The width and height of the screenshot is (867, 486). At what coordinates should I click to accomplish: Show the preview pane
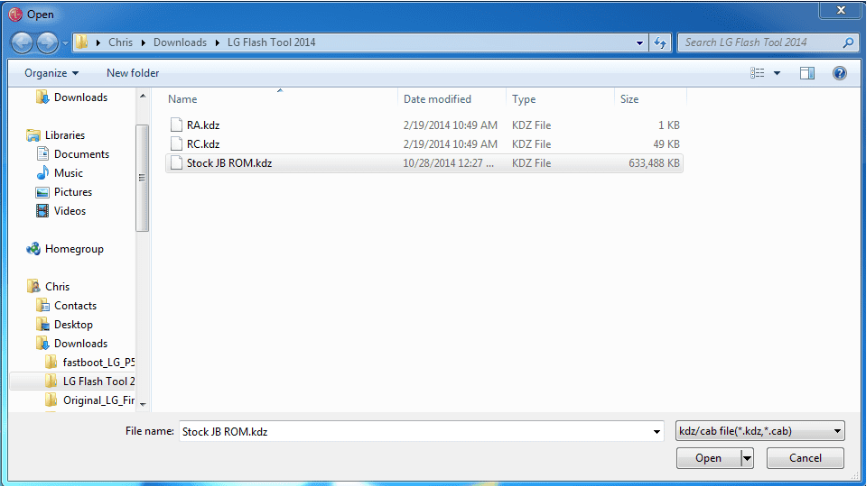pyautogui.click(x=807, y=73)
